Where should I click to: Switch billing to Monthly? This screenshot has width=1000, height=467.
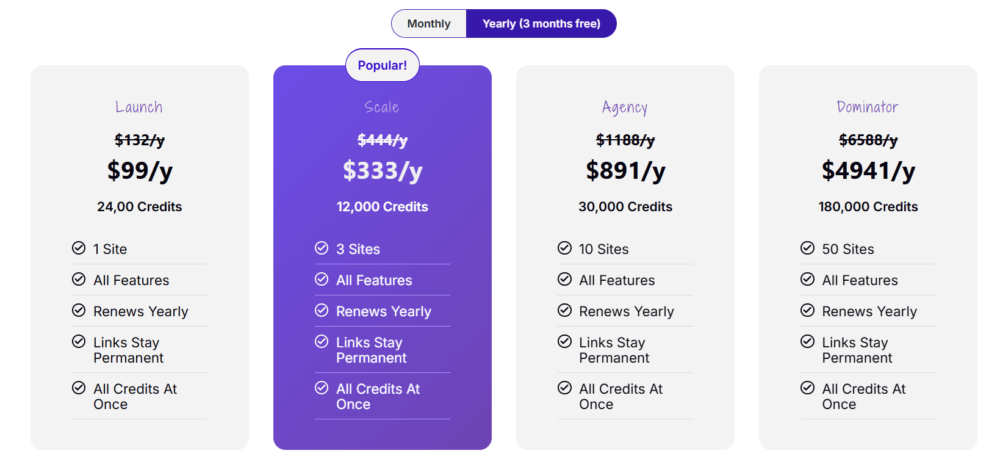click(x=429, y=23)
